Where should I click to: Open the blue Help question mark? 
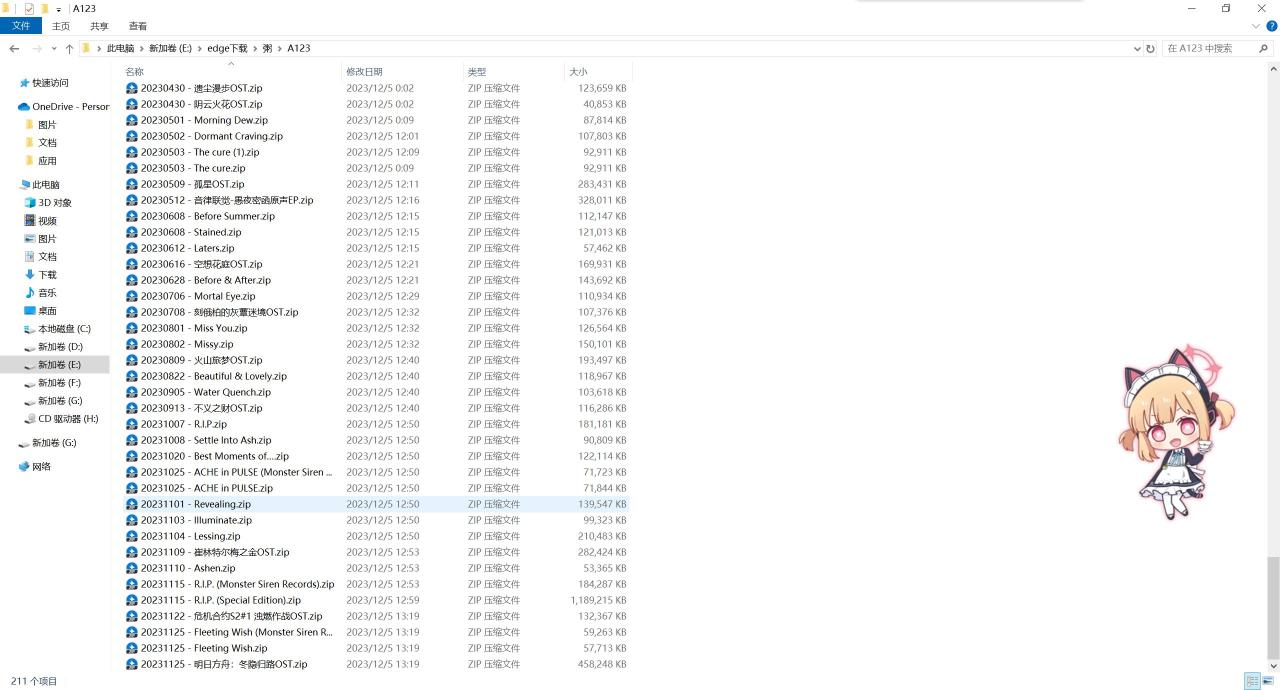[1271, 26]
